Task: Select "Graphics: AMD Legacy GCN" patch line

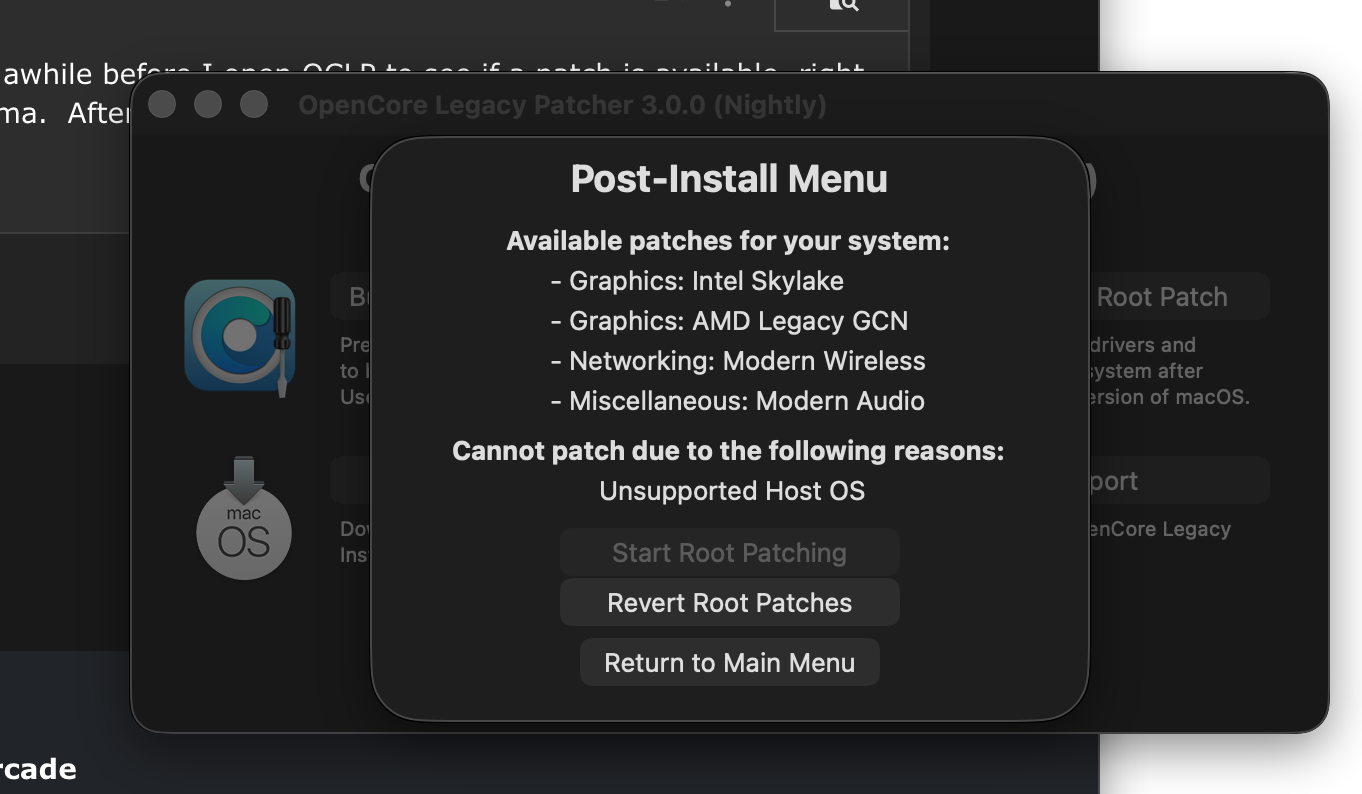Action: [729, 321]
